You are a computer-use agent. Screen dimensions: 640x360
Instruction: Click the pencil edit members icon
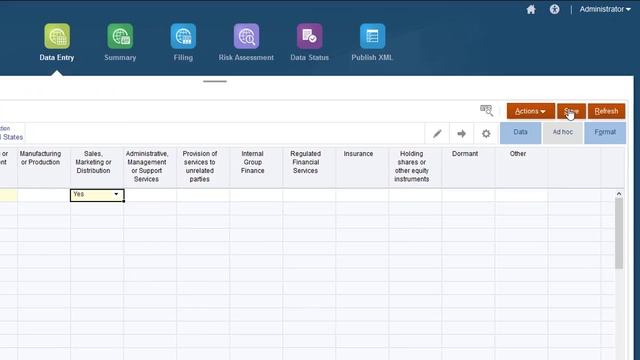[437, 133]
